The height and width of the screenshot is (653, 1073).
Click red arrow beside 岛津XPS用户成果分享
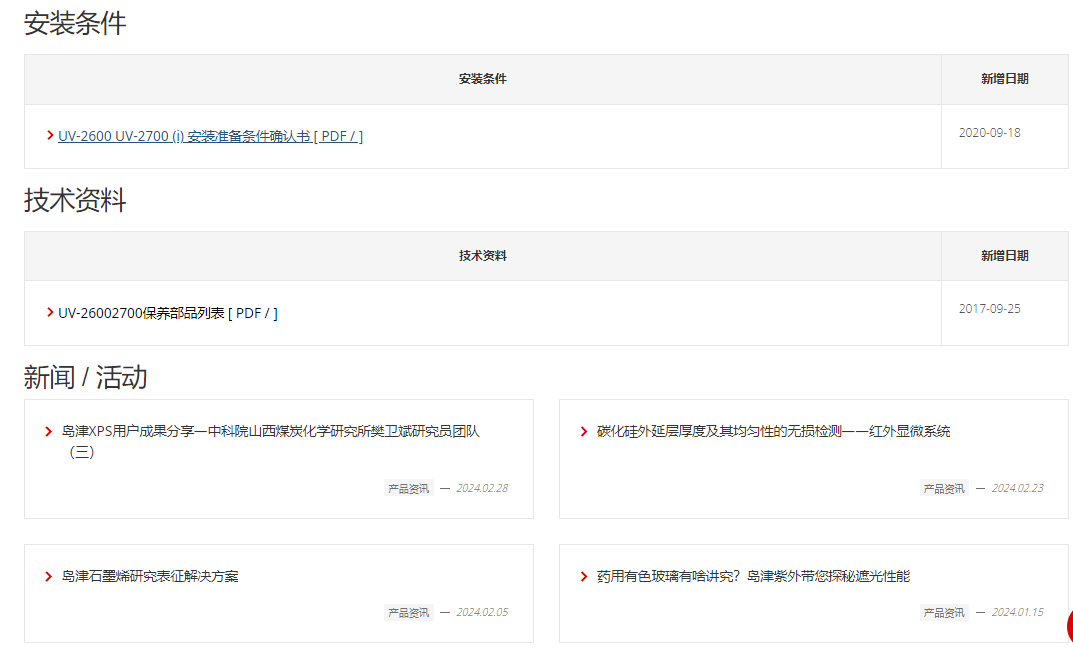(49, 431)
